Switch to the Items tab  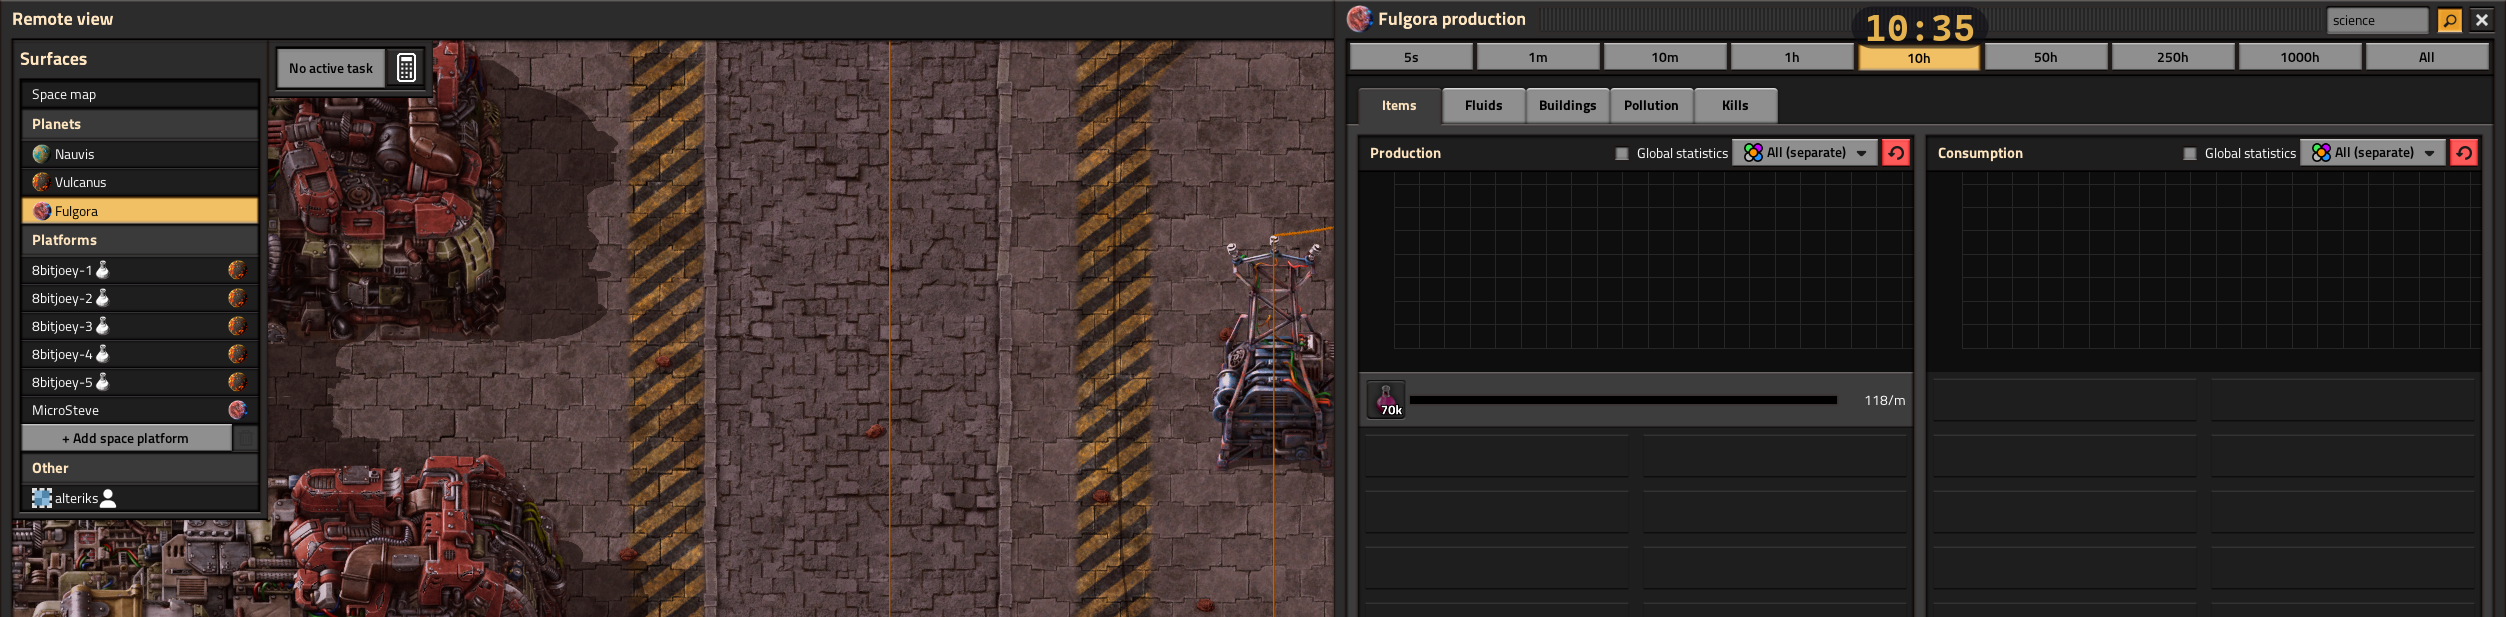coord(1399,106)
